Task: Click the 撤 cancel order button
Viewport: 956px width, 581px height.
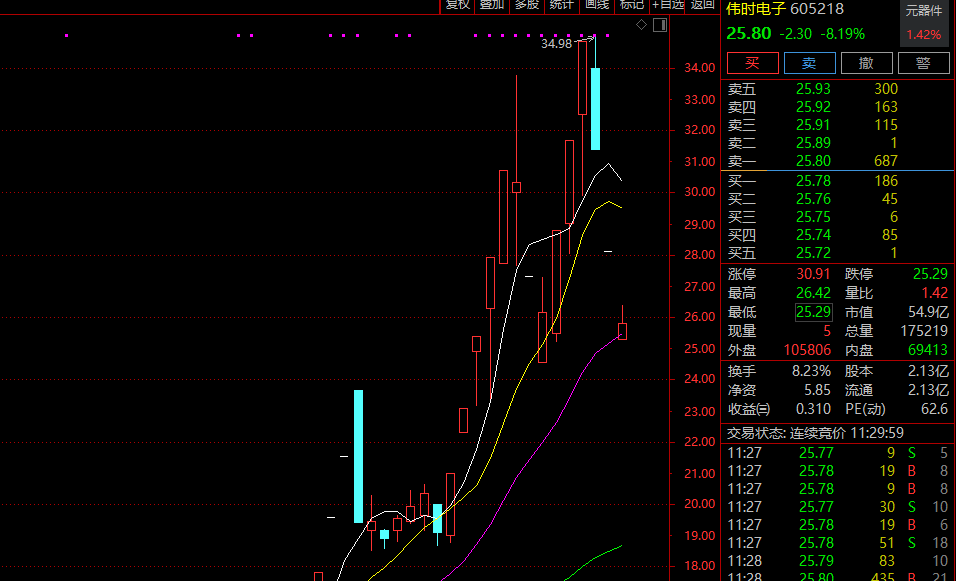Action: coord(866,63)
